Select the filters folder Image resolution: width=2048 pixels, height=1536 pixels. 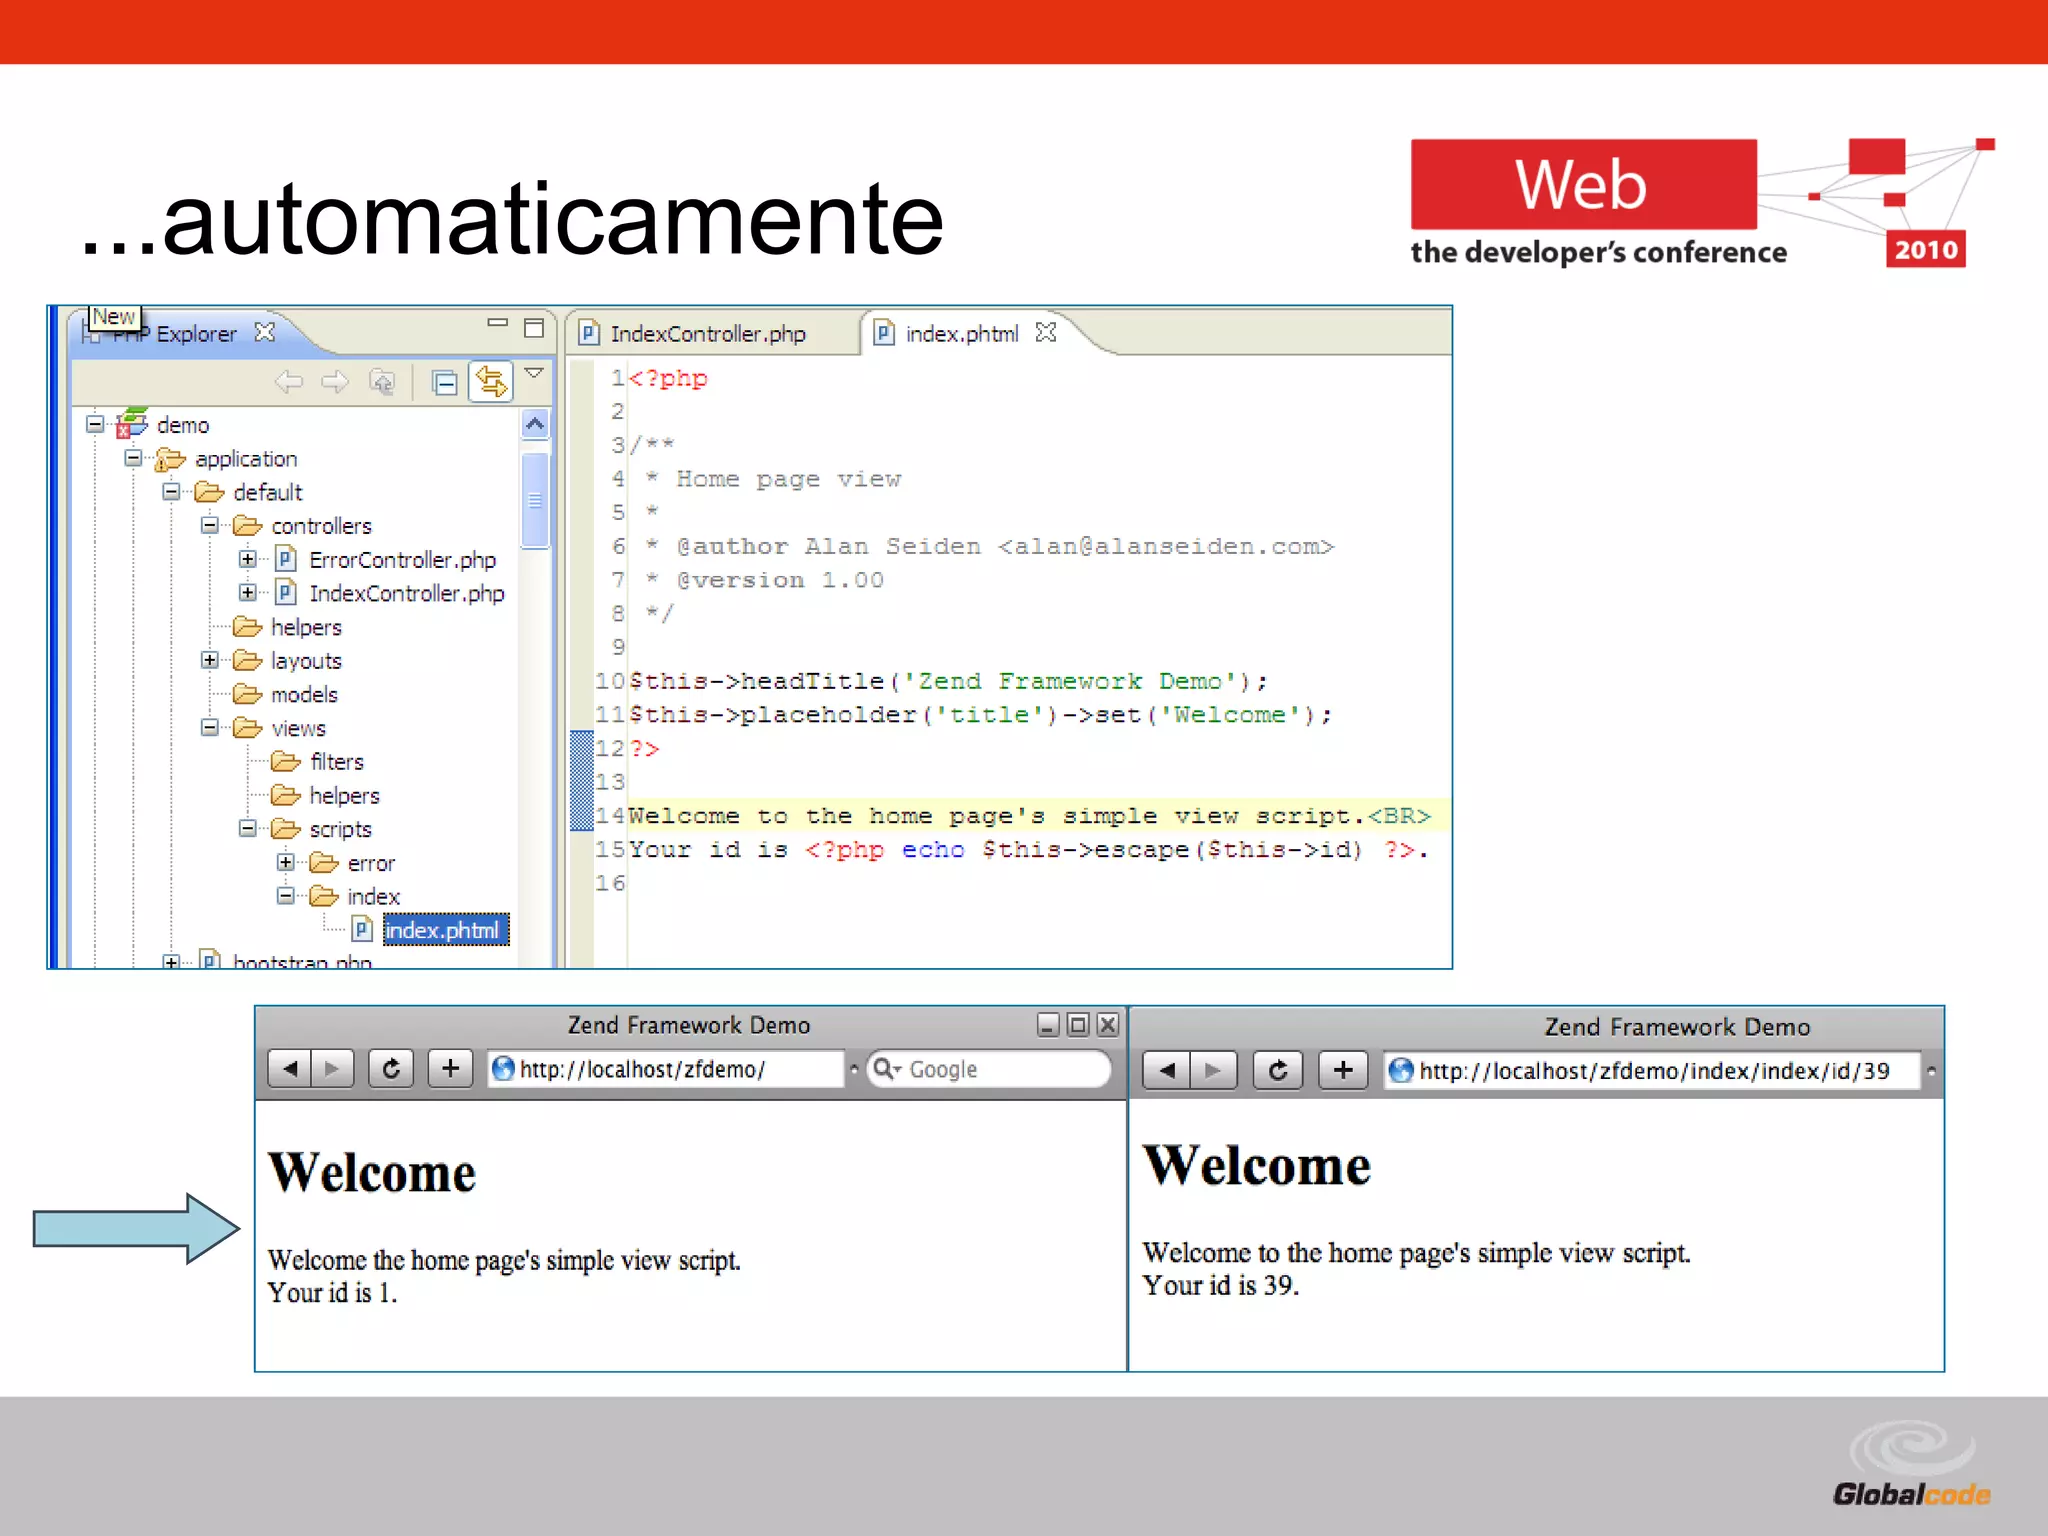pos(336,762)
